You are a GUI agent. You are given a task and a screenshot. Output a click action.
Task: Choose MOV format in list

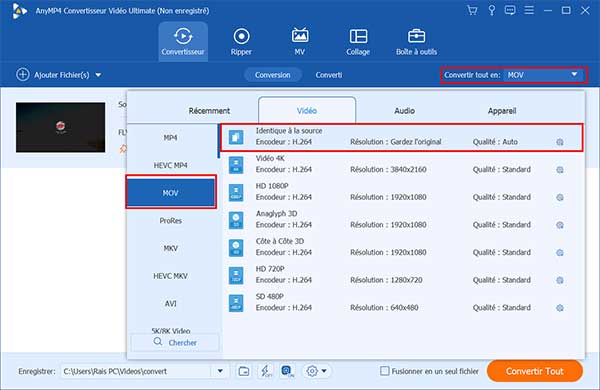tap(171, 193)
